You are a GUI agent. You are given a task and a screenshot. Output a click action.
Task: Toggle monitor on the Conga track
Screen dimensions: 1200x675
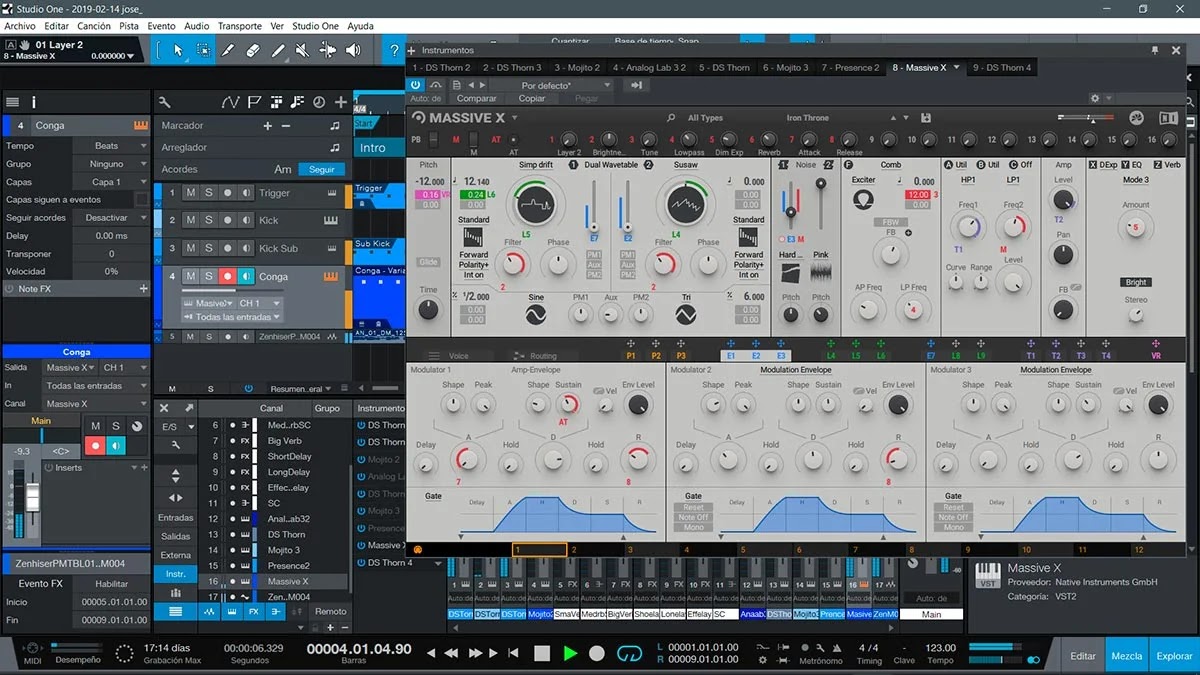[246, 276]
